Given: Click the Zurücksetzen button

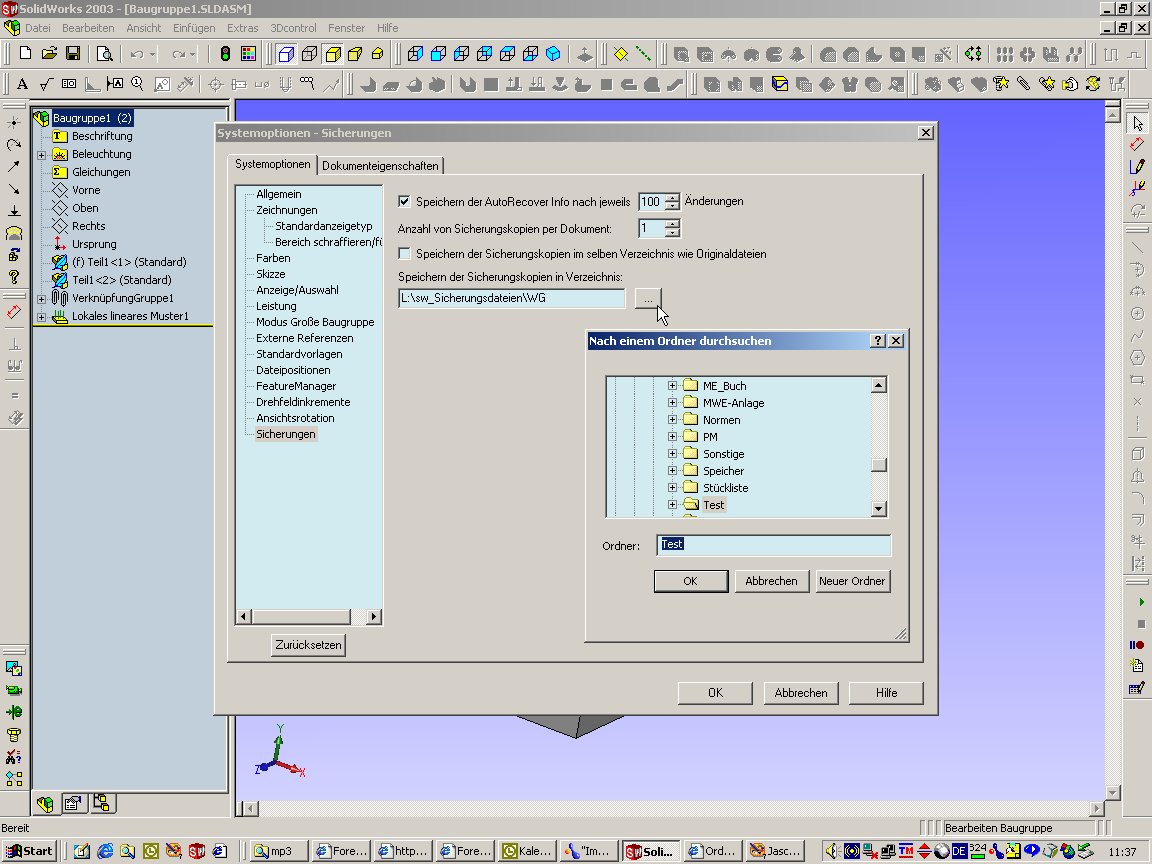Looking at the screenshot, I should [x=308, y=645].
